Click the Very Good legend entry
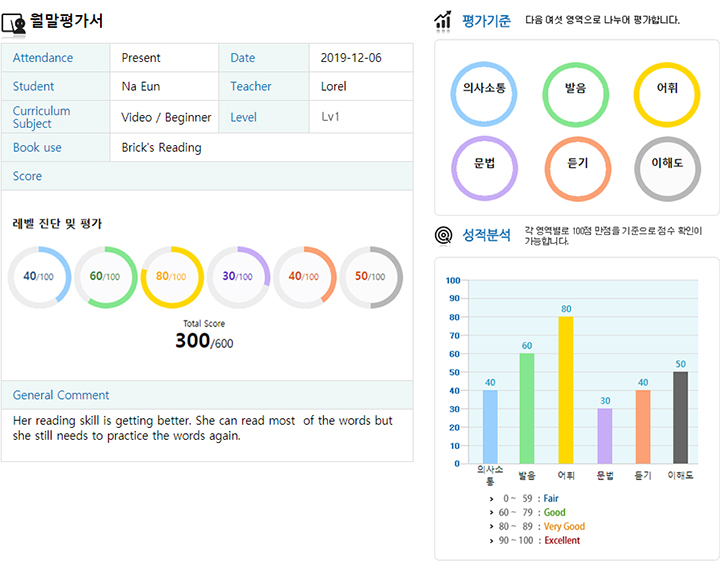 coord(564,527)
